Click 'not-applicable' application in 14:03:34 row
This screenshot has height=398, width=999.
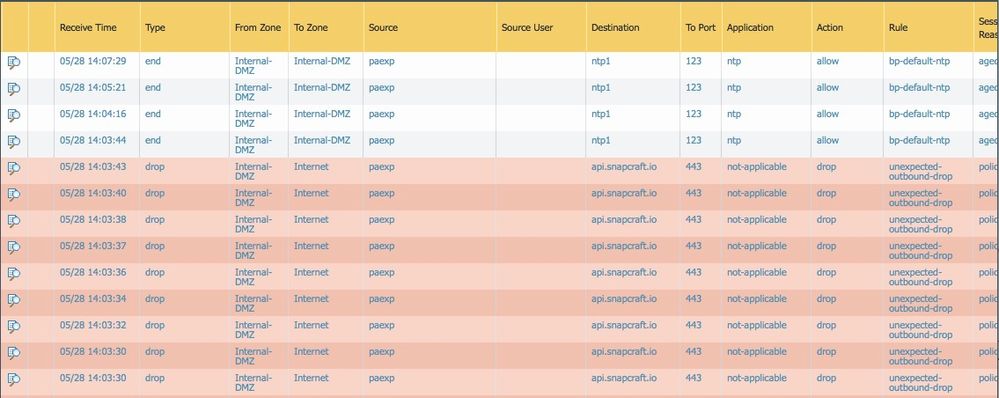tap(757, 299)
